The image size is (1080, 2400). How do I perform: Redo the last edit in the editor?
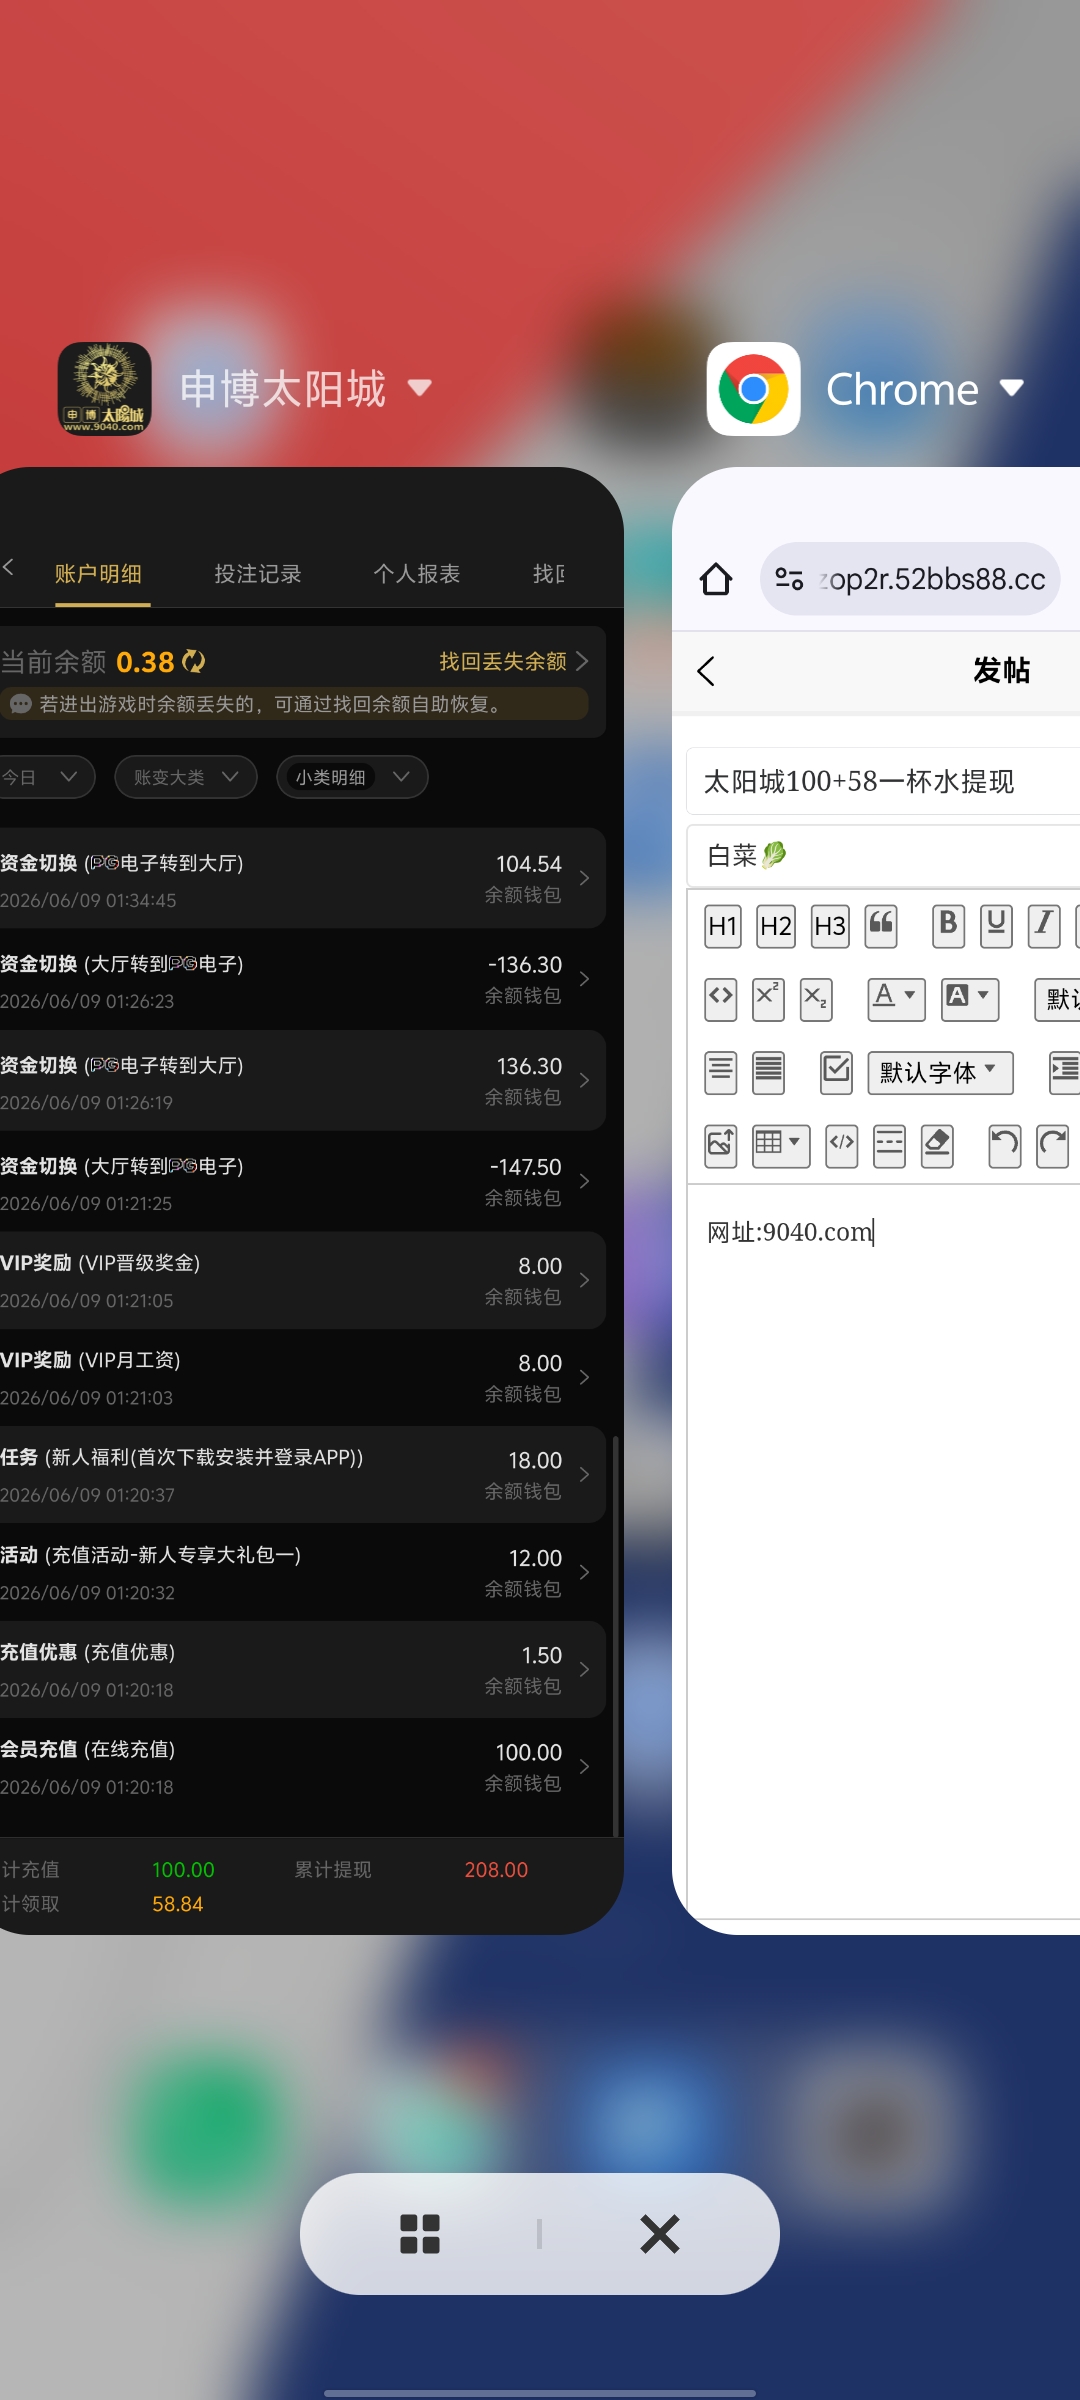coord(1052,1146)
